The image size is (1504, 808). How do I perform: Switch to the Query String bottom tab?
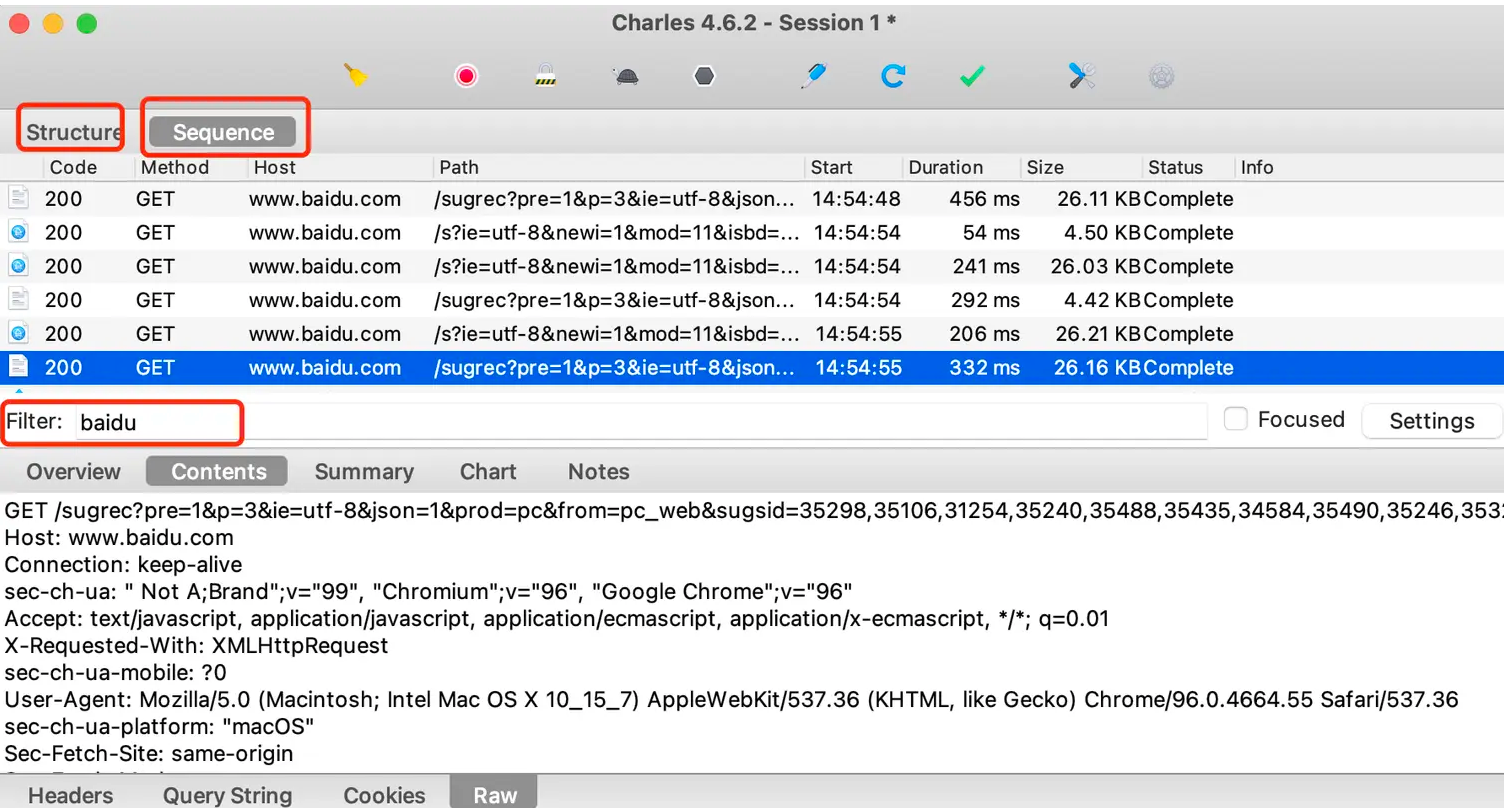click(x=227, y=795)
